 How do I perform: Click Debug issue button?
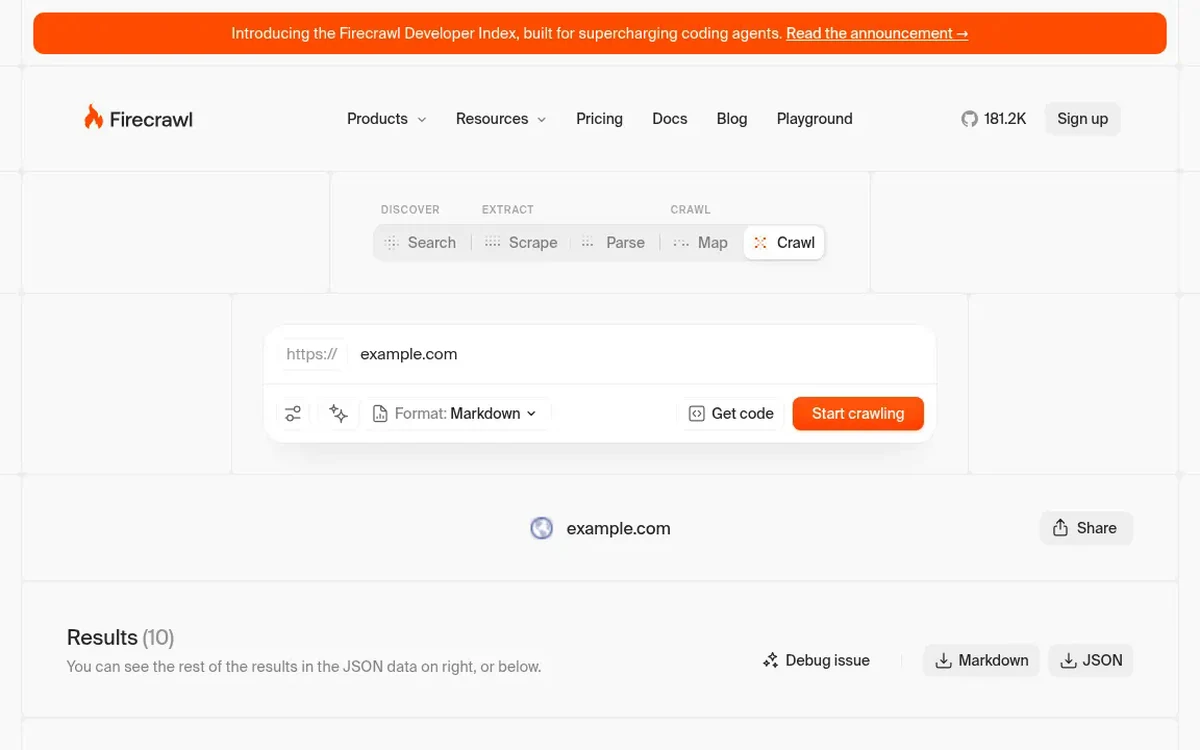pyautogui.click(x=816, y=660)
